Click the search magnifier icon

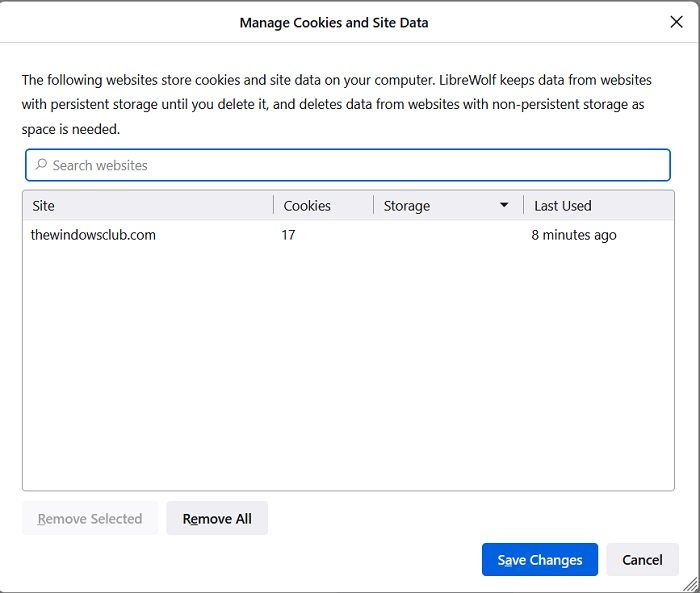pos(41,165)
